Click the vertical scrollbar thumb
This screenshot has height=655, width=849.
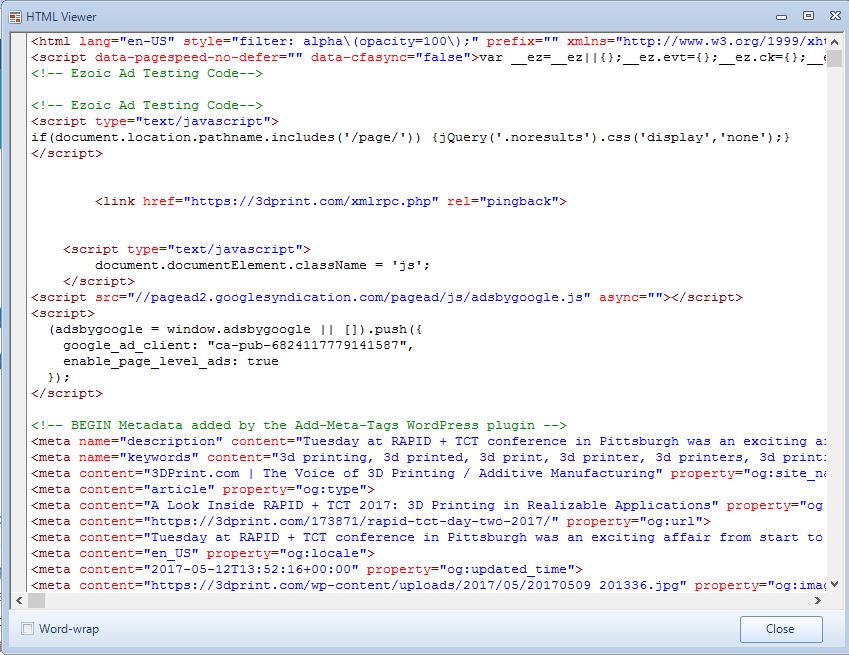[x=834, y=58]
